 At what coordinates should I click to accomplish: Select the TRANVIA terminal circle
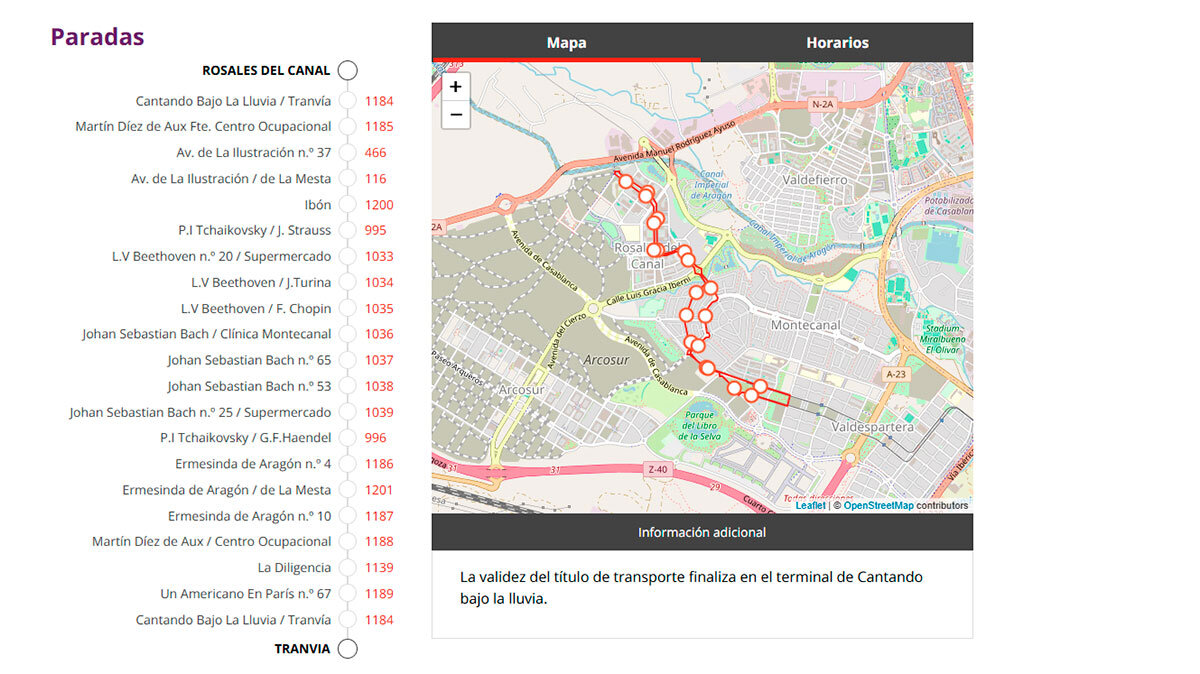347,649
